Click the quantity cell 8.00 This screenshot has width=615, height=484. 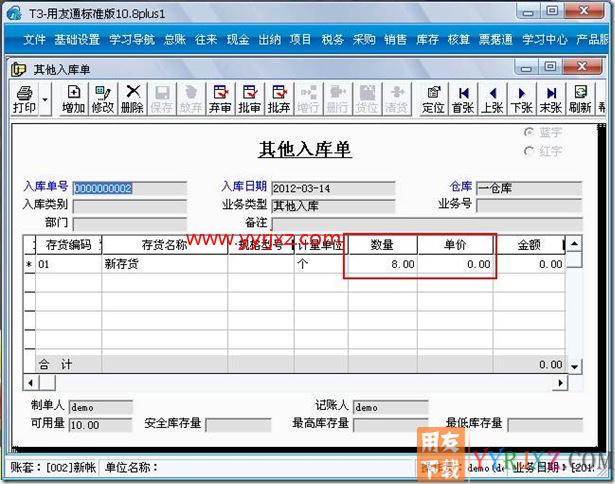(382, 264)
